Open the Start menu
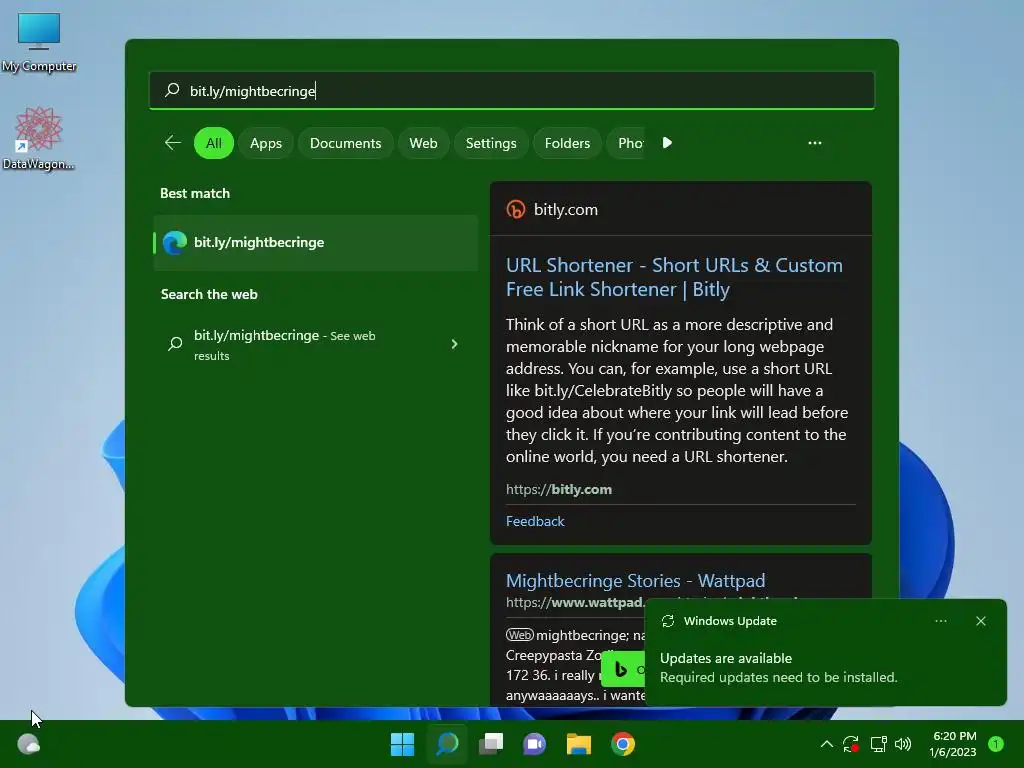This screenshot has height=768, width=1024. point(402,744)
